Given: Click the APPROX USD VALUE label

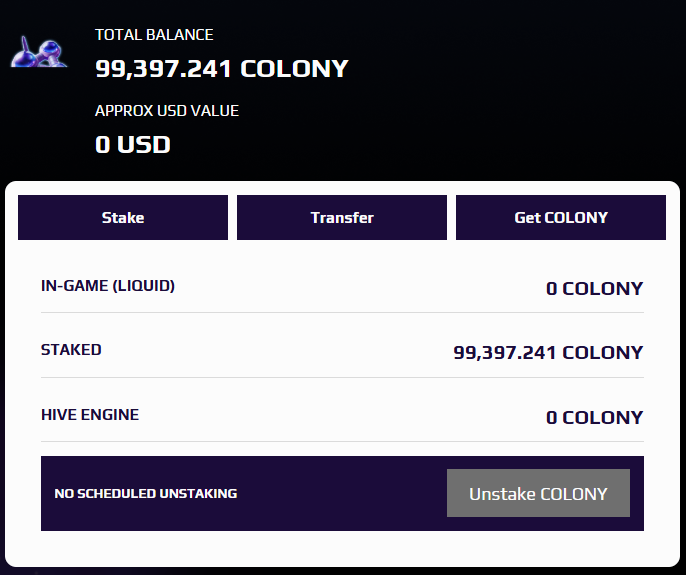Looking at the screenshot, I should click(167, 111).
